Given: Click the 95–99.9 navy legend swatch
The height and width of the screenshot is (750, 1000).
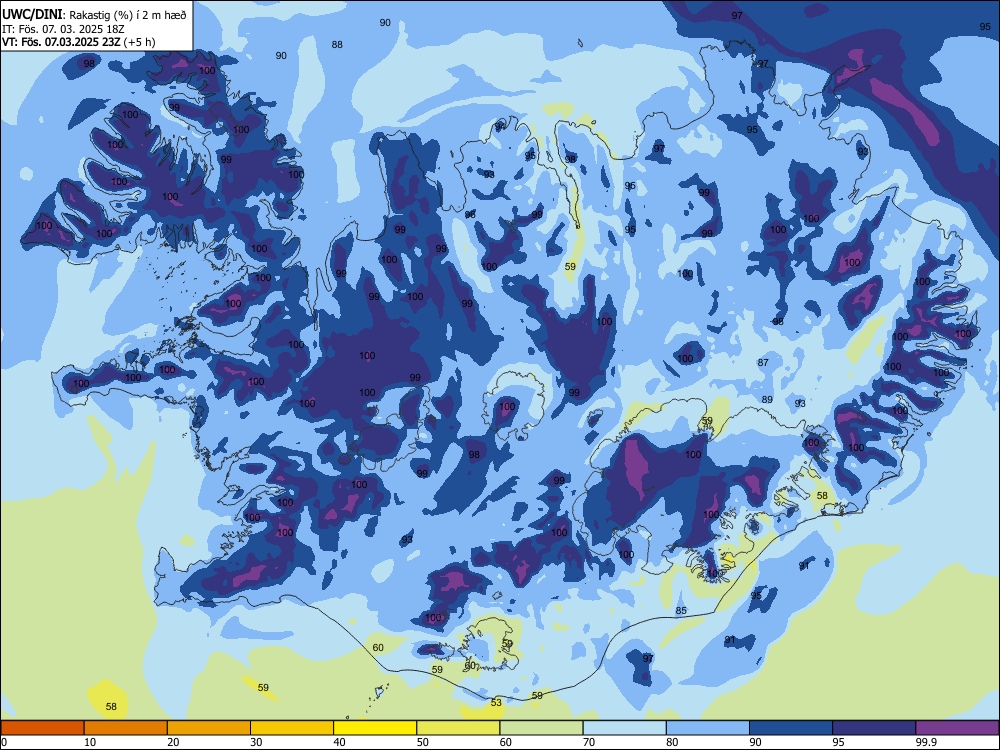Looking at the screenshot, I should 874,728.
